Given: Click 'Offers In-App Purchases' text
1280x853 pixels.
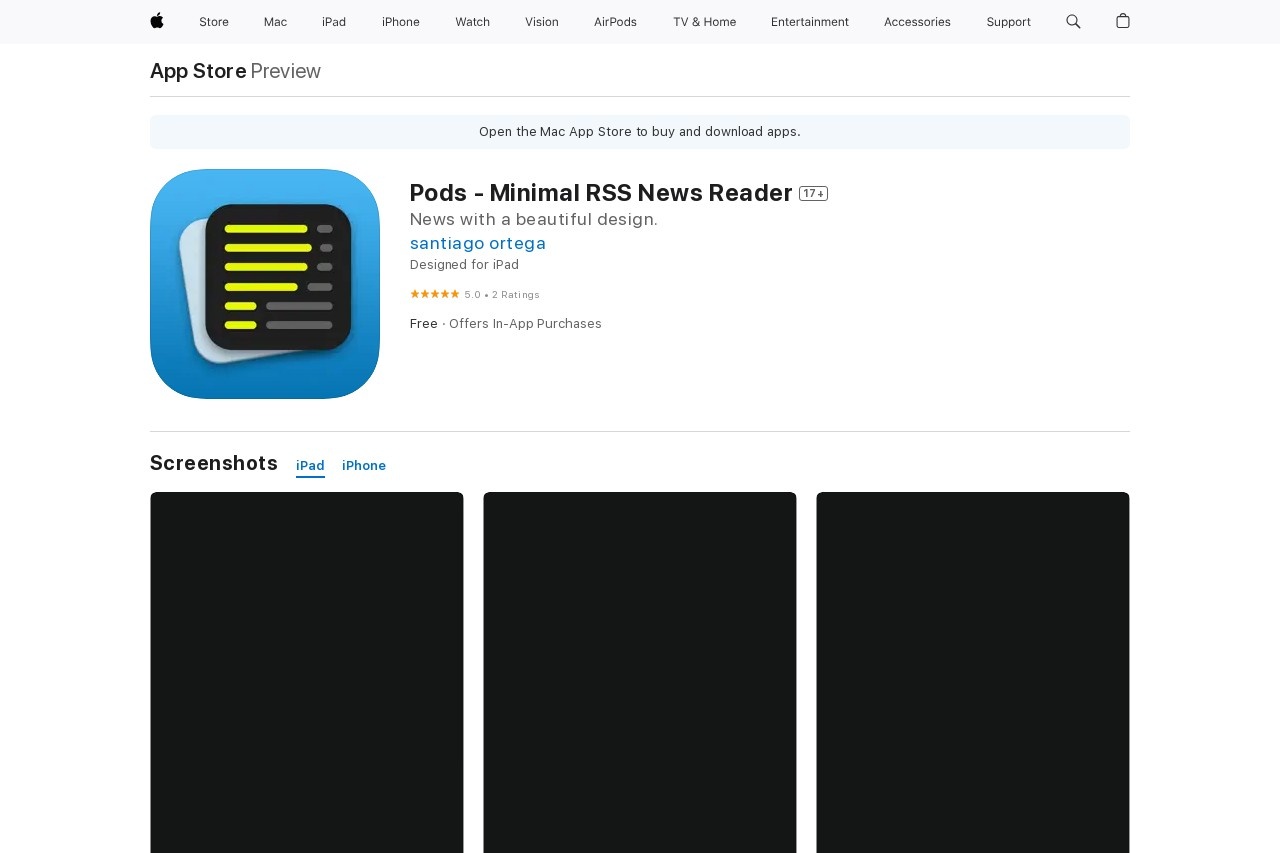Looking at the screenshot, I should click(525, 324).
